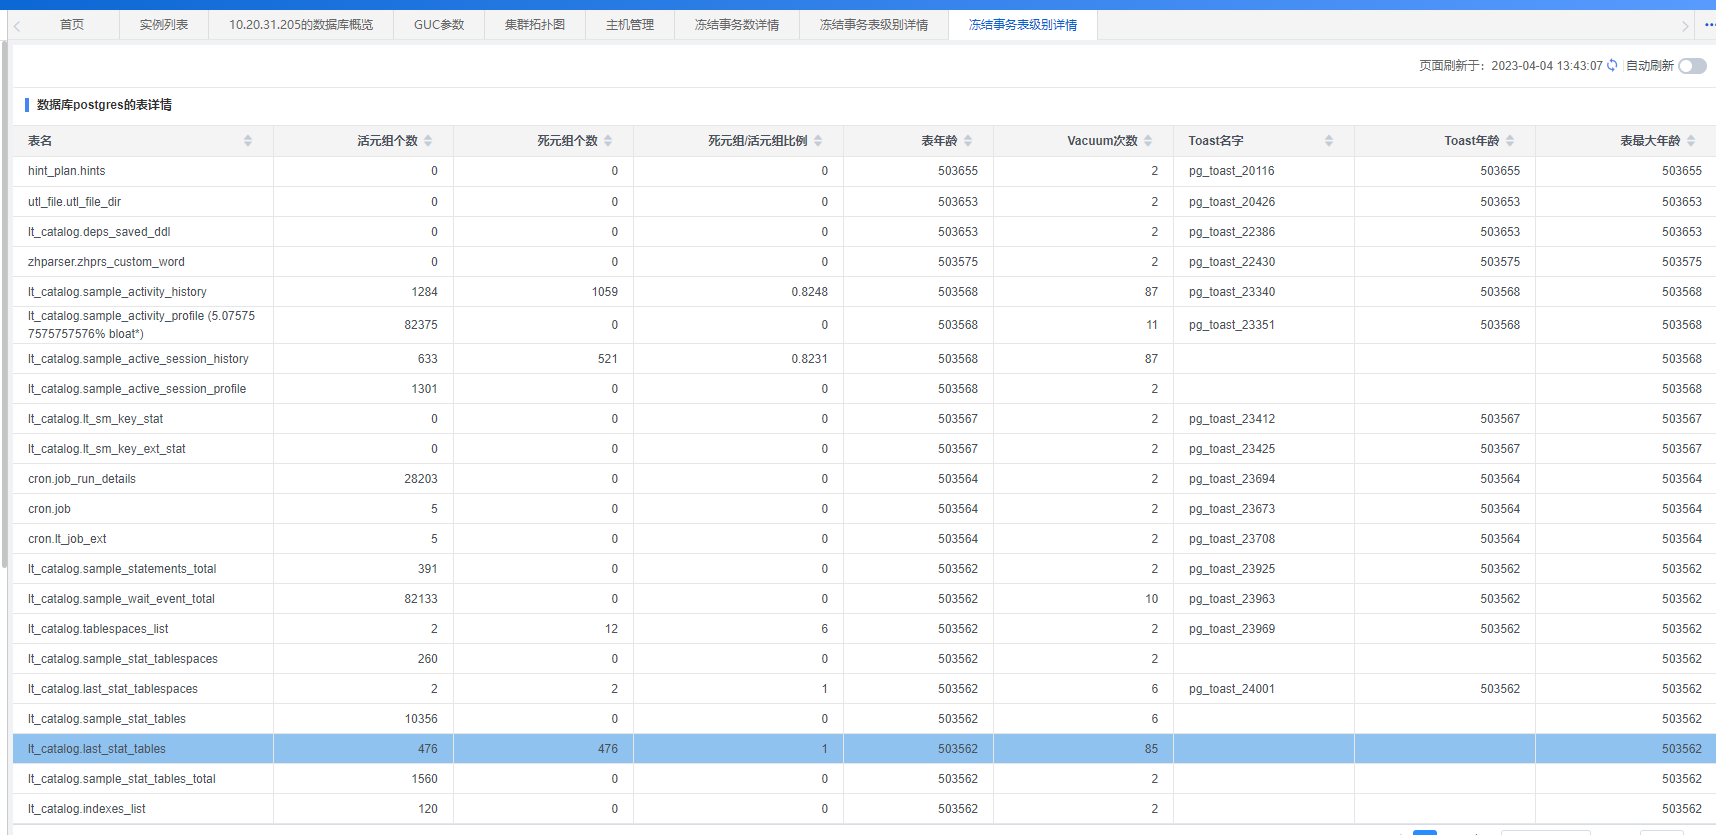Select row lt_catalog.lt_sm_key_stat
1716x835 pixels.
pos(864,419)
